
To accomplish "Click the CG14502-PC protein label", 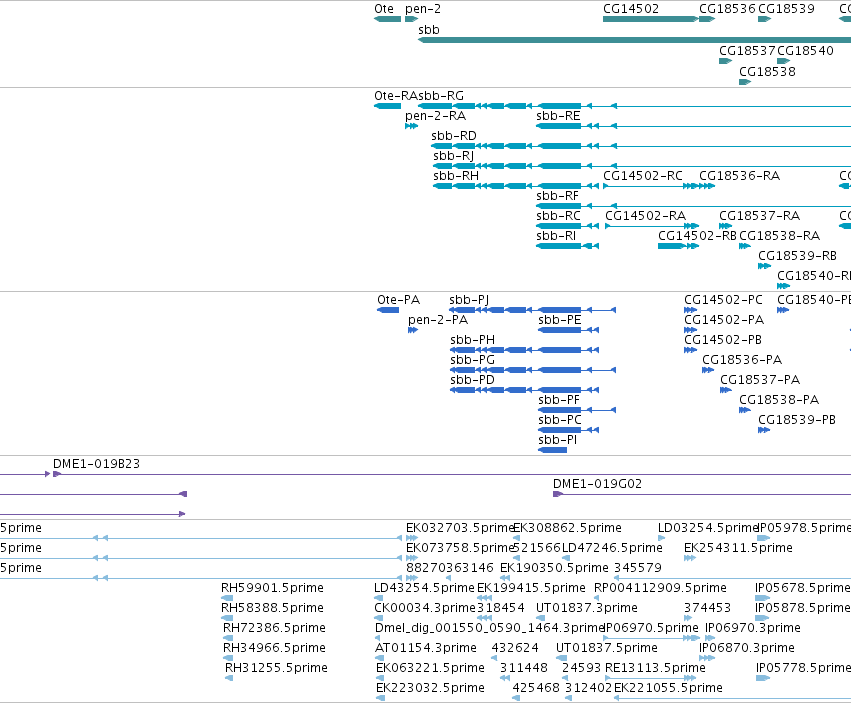I will (723, 300).
